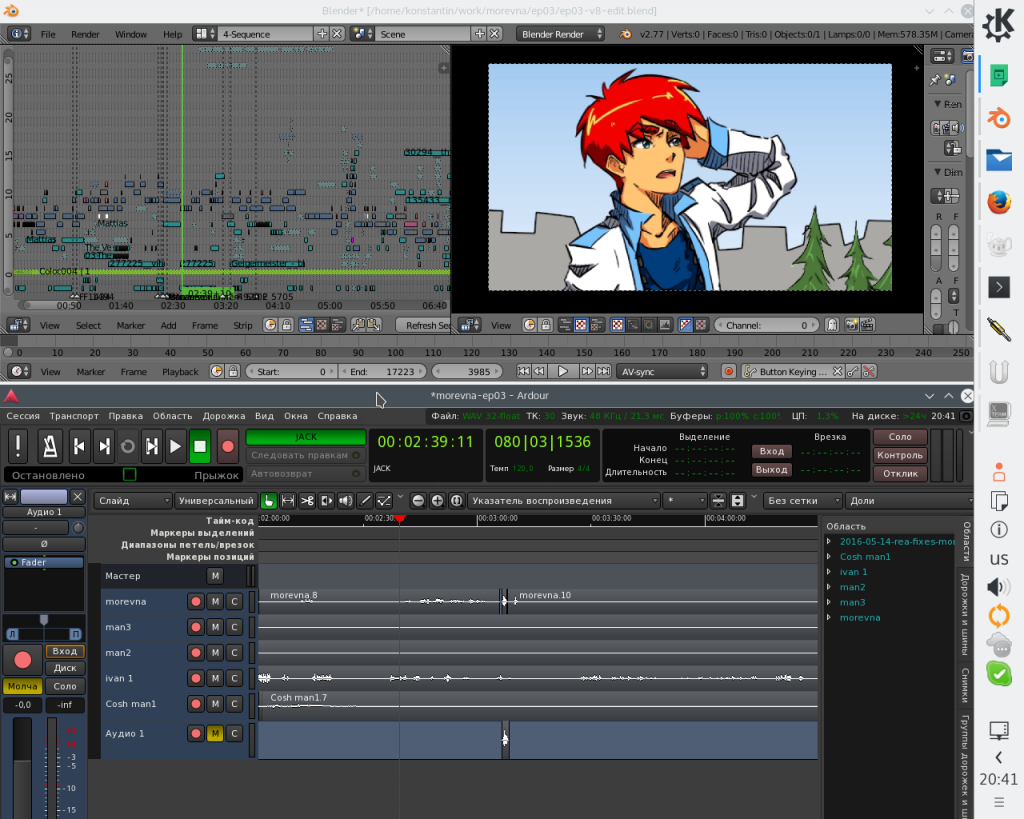The height and width of the screenshot is (819, 1024).
Task: Select the Range tool in Ardour
Action: [x=287, y=501]
